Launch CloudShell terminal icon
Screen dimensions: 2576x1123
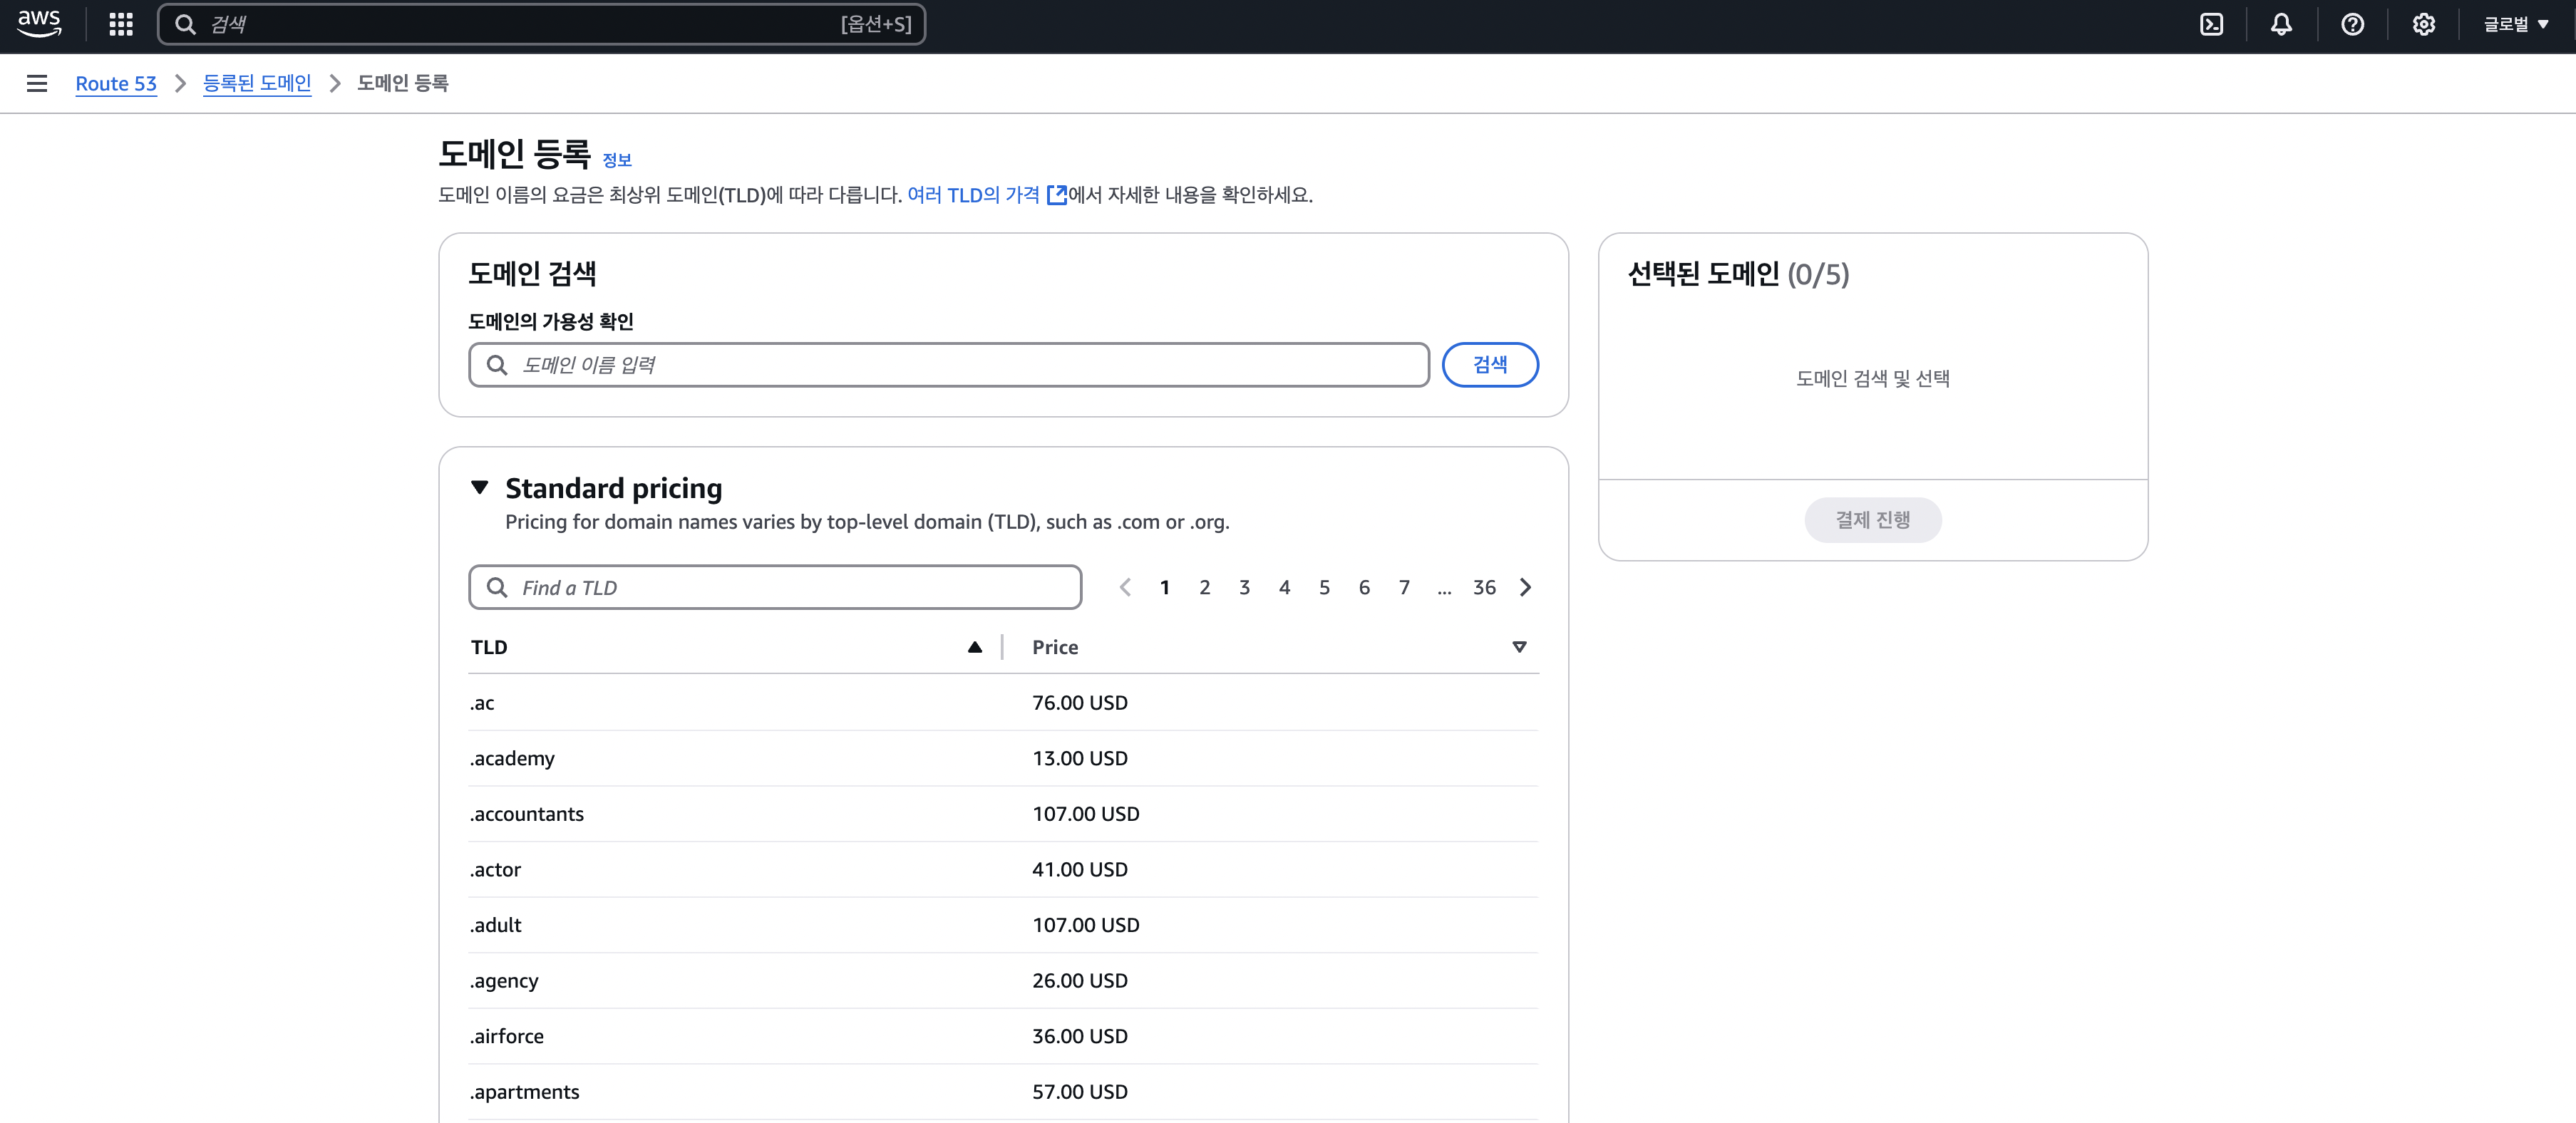2211,25
